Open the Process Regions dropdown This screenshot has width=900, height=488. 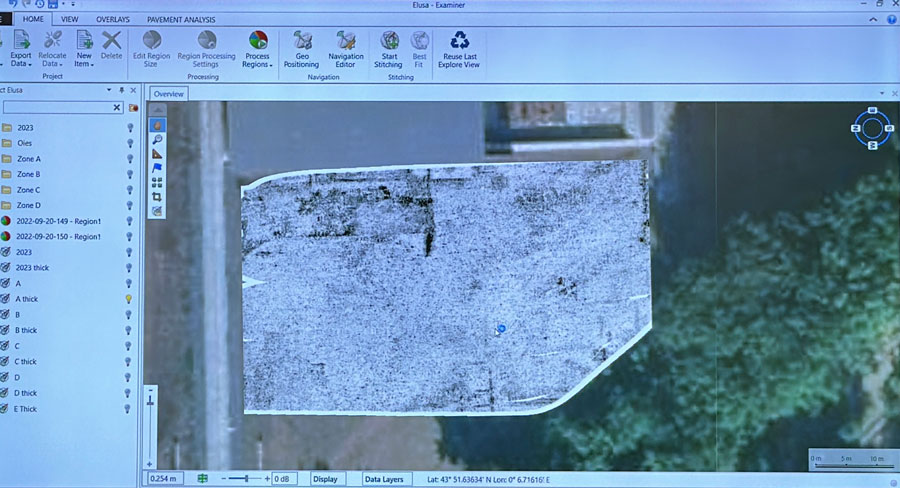[257, 64]
